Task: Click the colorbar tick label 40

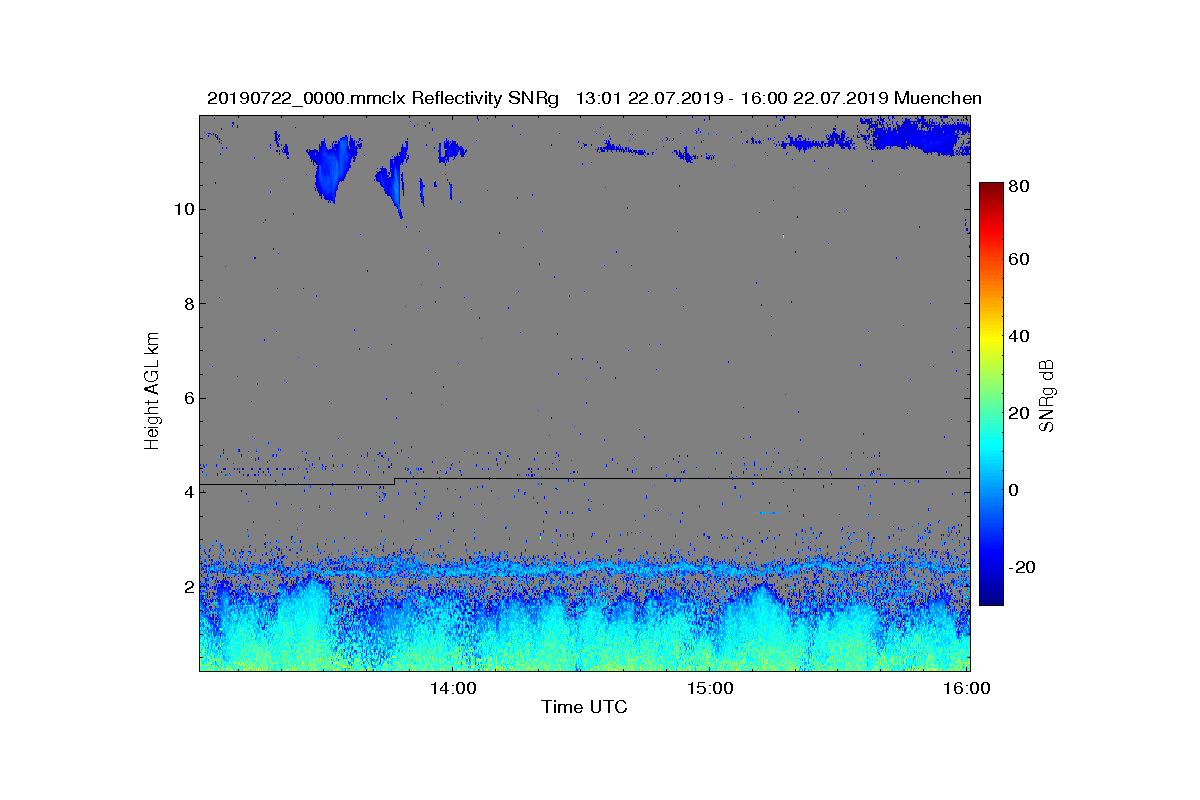Action: pyautogui.click(x=1020, y=337)
